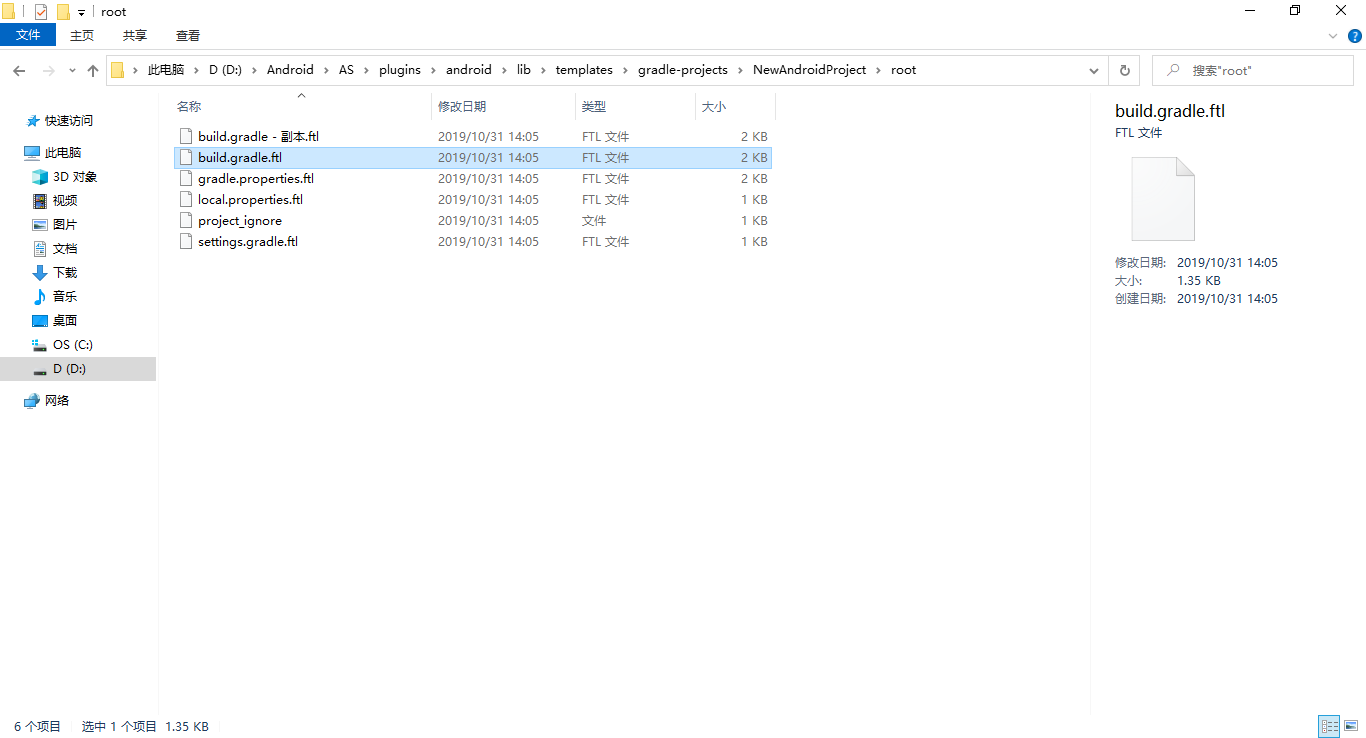This screenshot has width=1366, height=738.
Task: Select file local.properties.ftl
Action: 473,200
